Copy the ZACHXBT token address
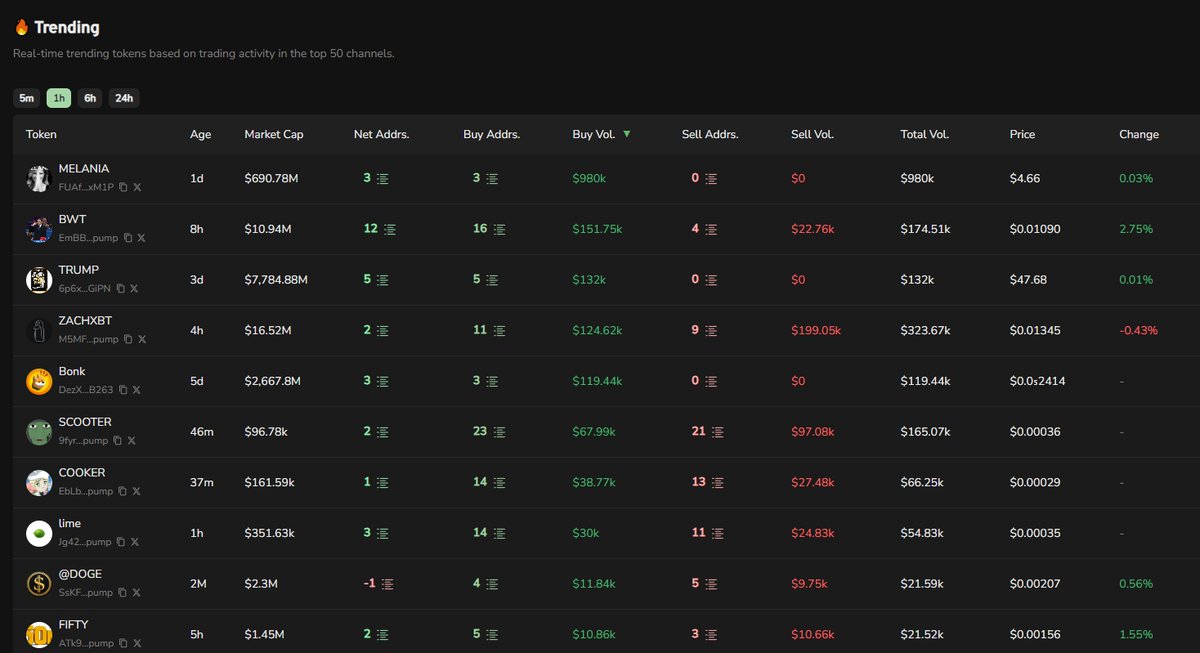 (x=127, y=339)
